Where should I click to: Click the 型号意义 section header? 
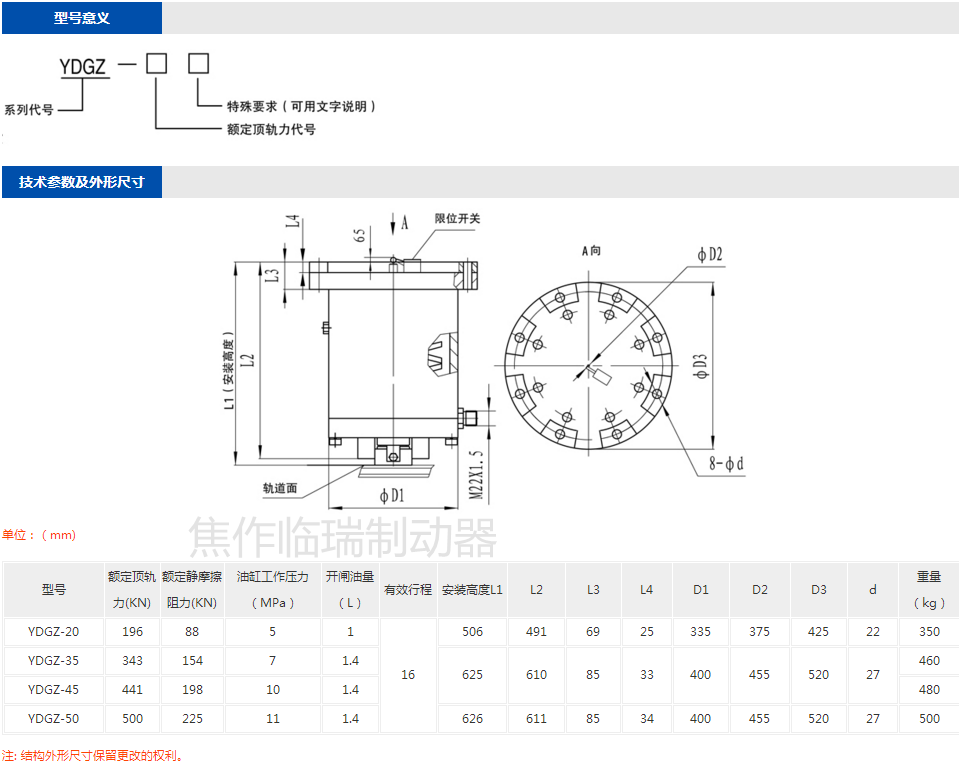(x=81, y=17)
